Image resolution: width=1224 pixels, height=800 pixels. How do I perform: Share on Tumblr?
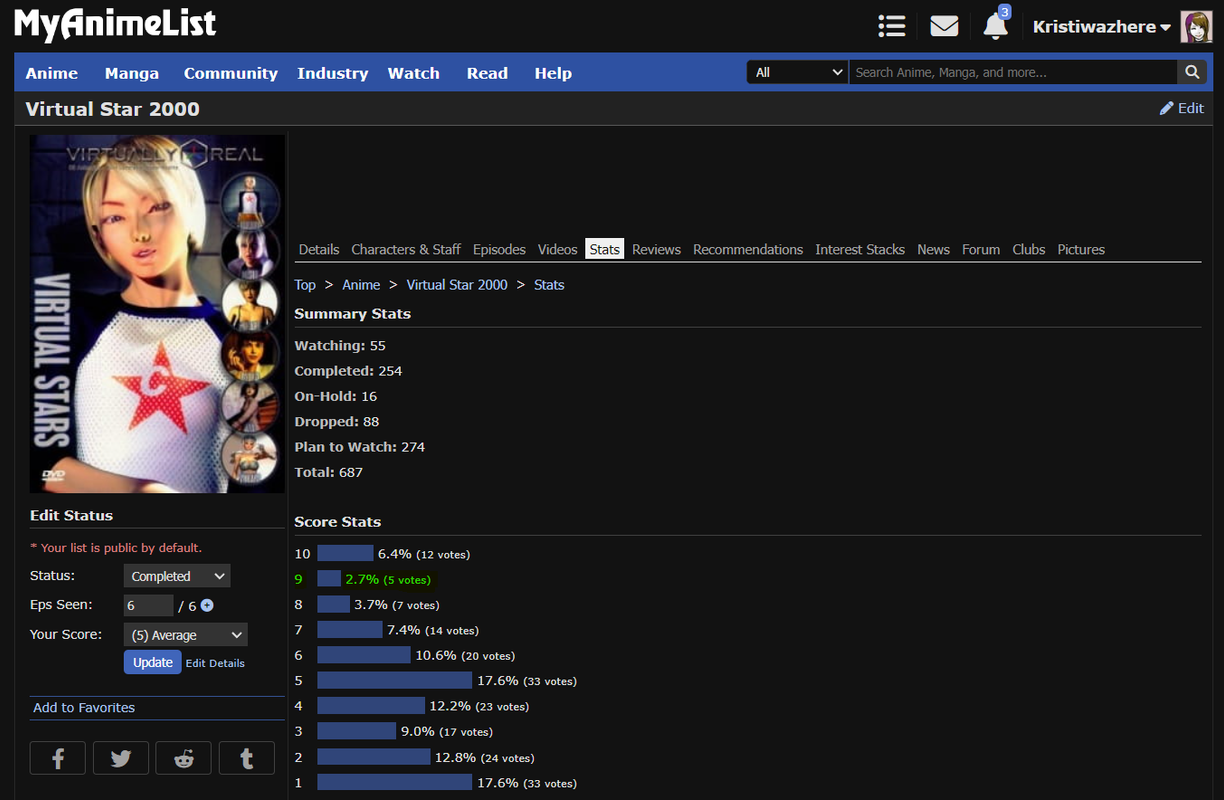247,758
